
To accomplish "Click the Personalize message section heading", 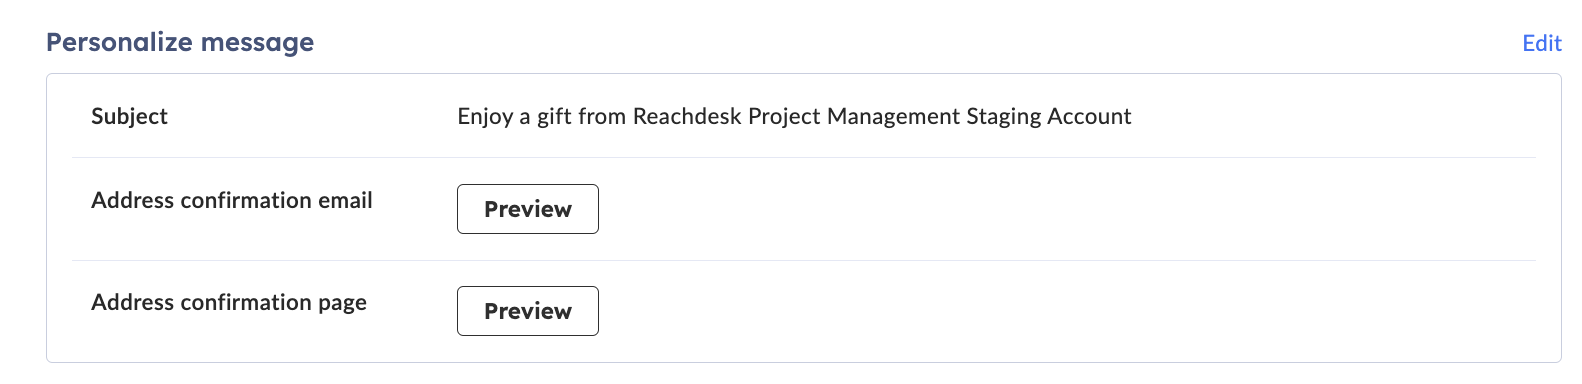I will [x=180, y=42].
